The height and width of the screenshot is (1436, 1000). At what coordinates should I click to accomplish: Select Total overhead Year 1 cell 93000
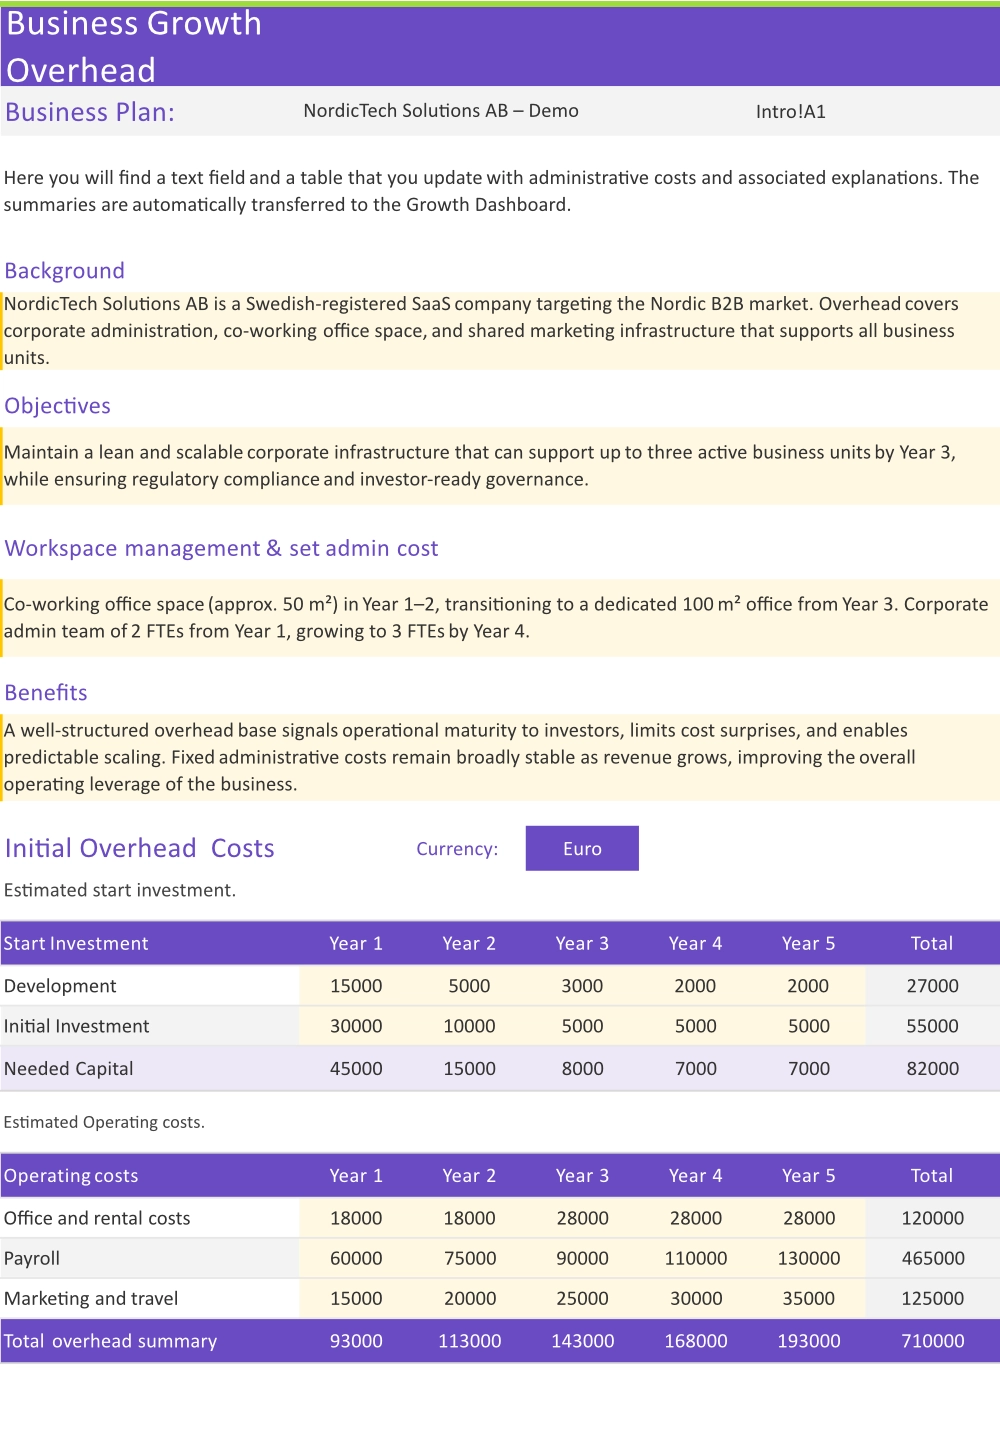356,1341
